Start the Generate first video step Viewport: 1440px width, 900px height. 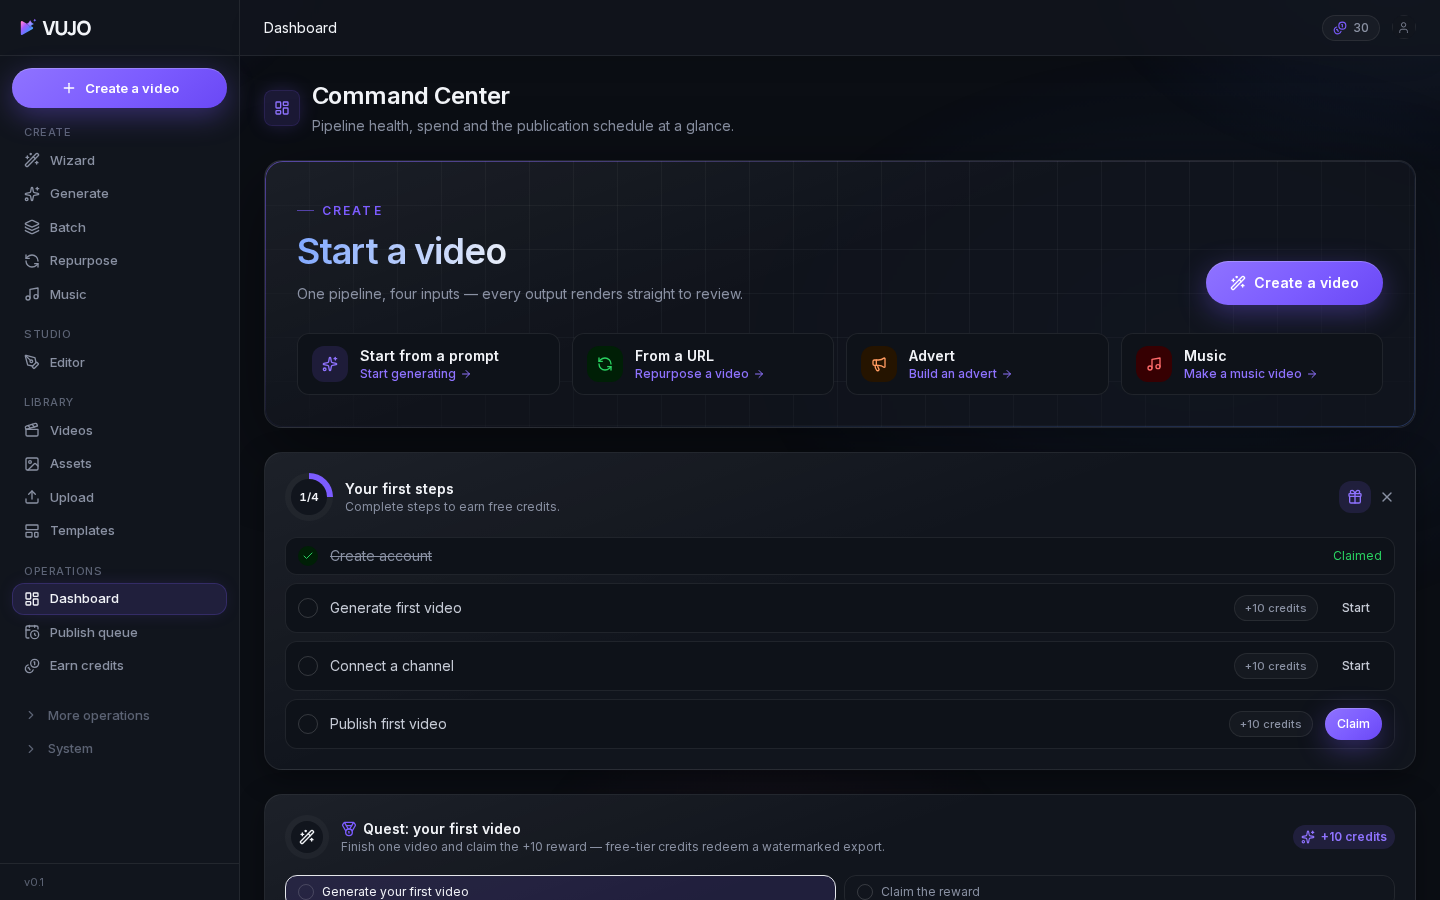[1356, 608]
